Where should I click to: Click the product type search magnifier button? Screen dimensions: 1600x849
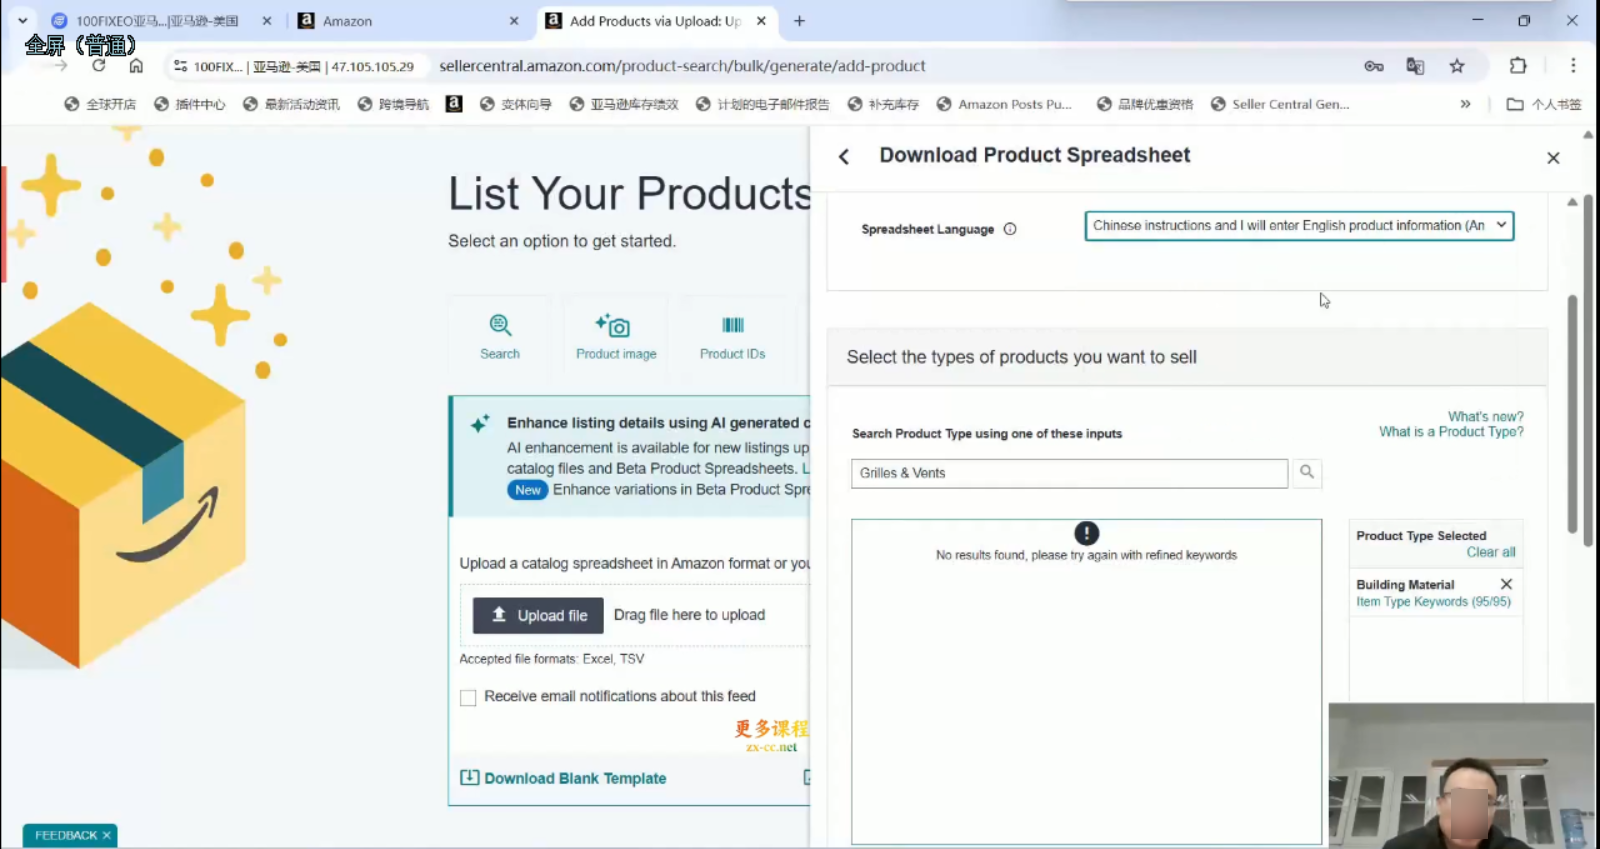1306,473
